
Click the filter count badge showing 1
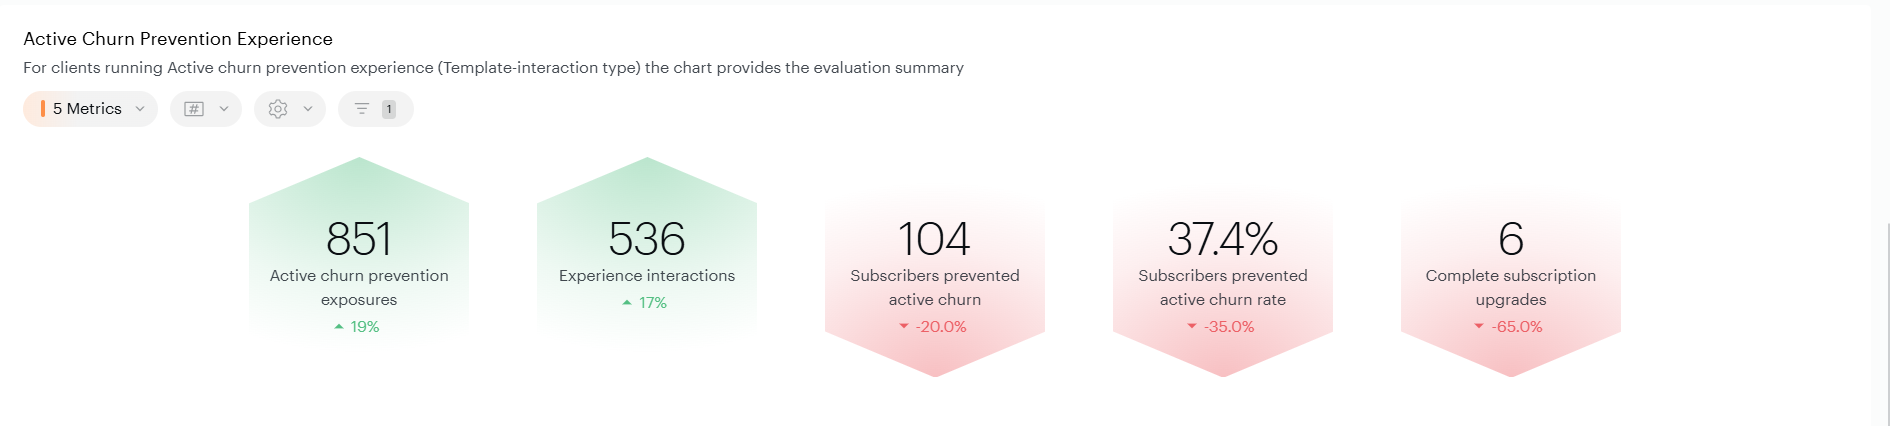(x=389, y=109)
